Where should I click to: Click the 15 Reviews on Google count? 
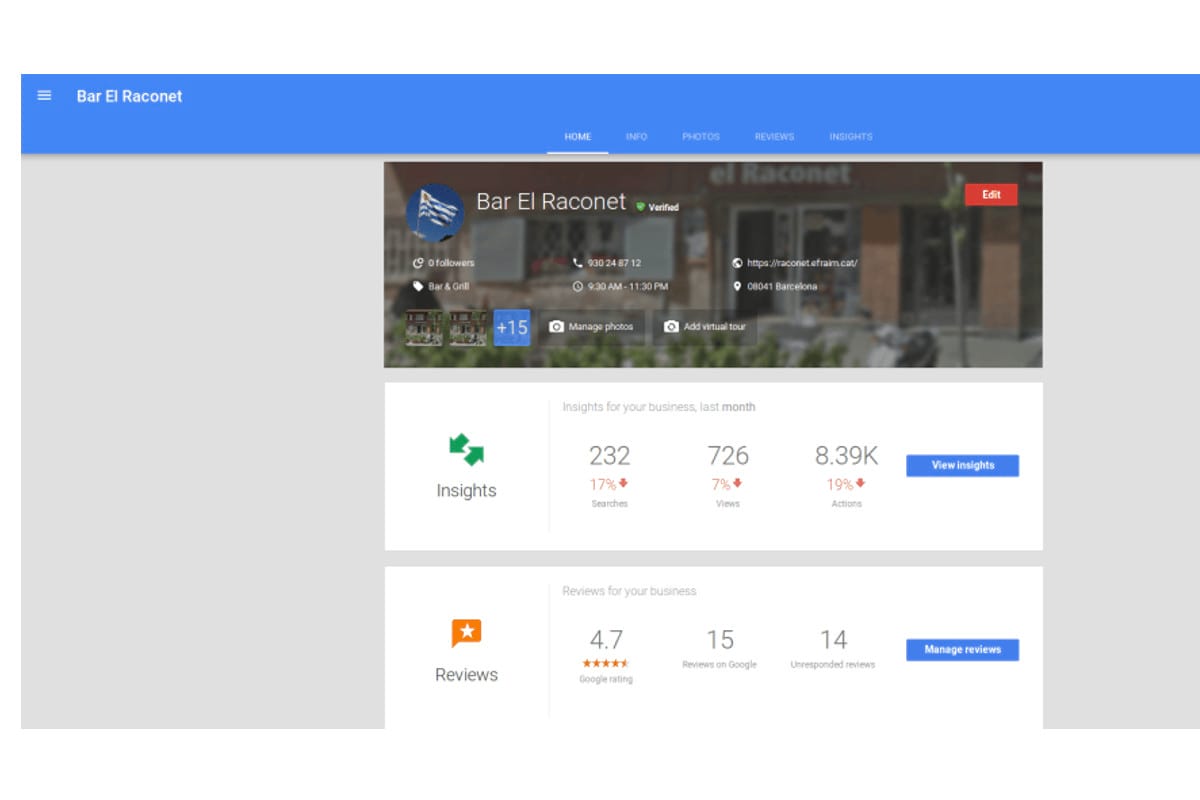[720, 640]
